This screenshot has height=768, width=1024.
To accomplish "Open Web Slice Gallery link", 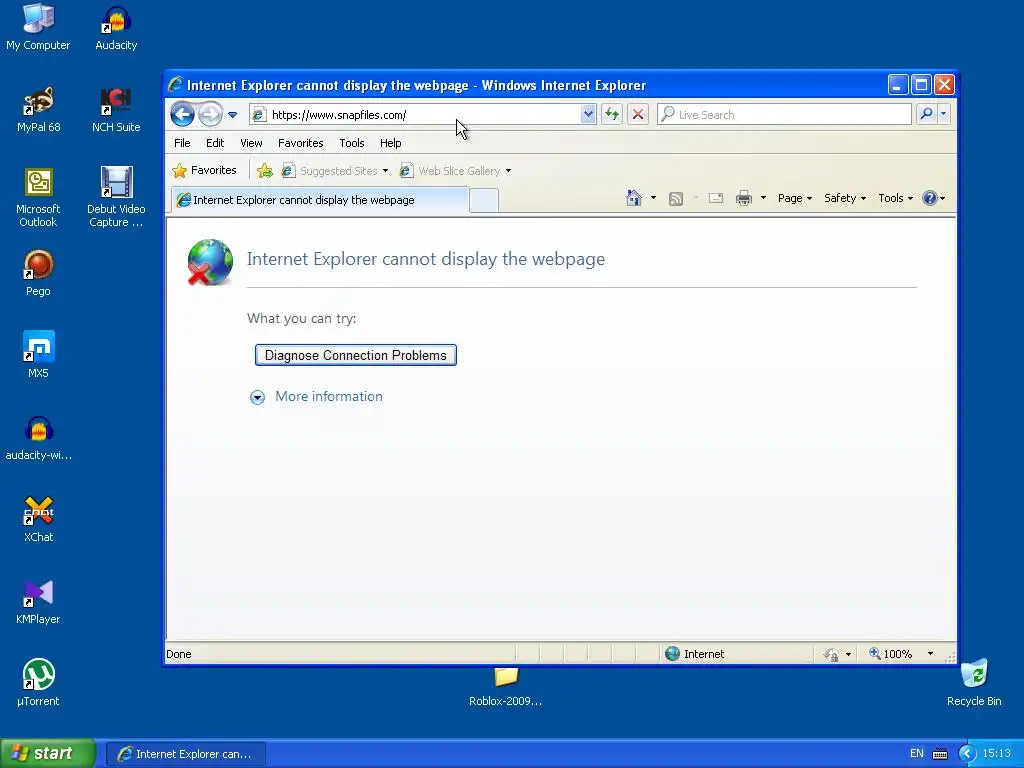I will 455,171.
